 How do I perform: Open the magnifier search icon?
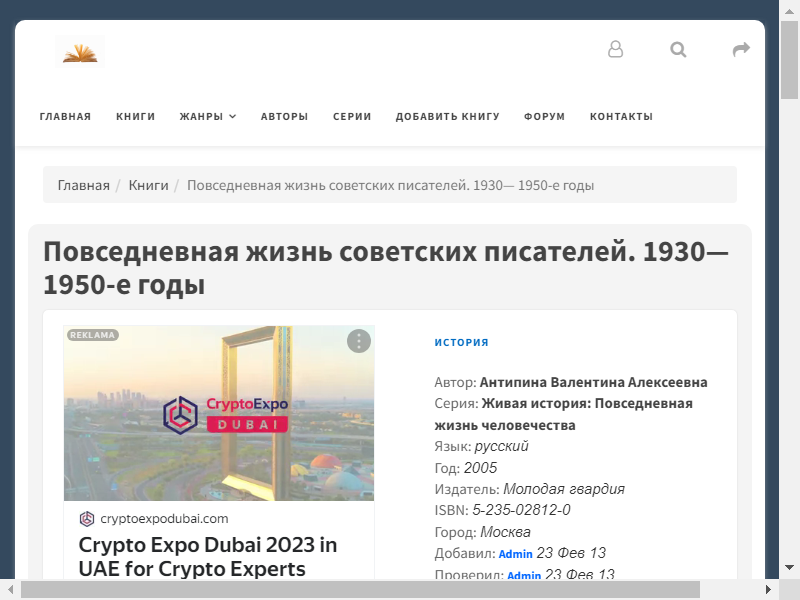pos(678,49)
